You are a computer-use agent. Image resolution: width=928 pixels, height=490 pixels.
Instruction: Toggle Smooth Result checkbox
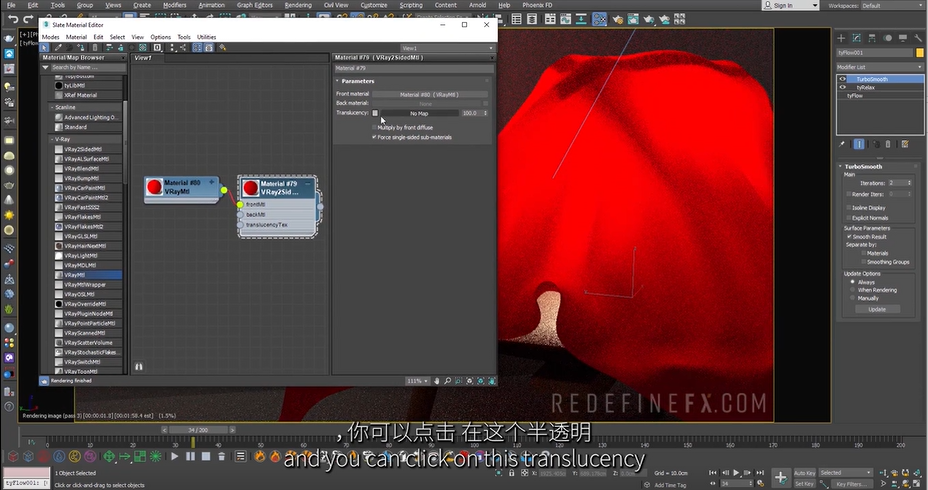(x=849, y=237)
